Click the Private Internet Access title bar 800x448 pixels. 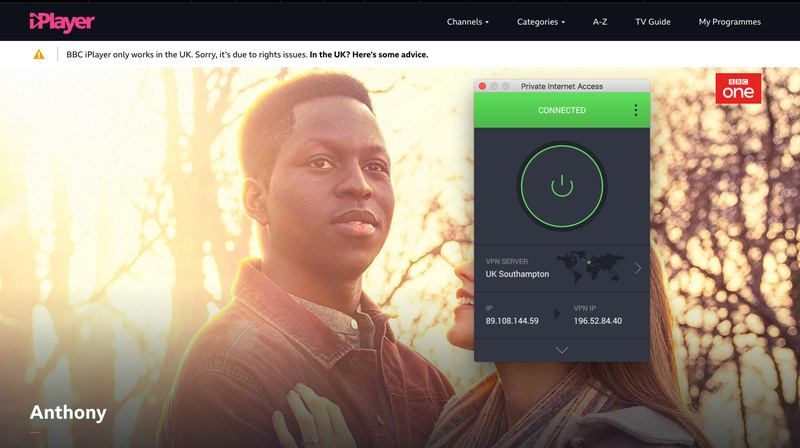pos(562,86)
